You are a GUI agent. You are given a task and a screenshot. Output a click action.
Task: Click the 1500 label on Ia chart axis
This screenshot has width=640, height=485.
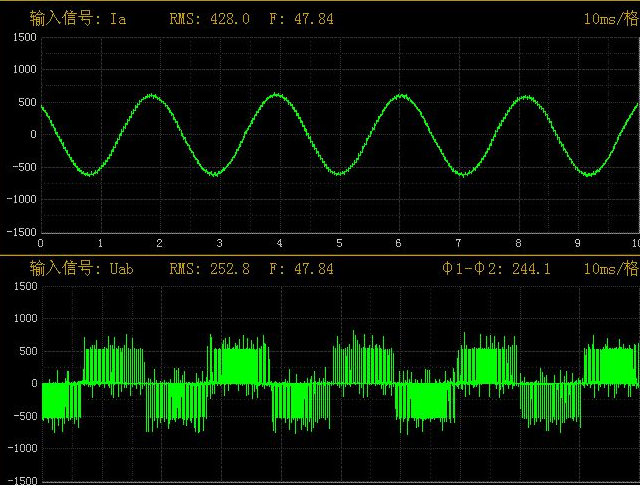pyautogui.click(x=23, y=37)
